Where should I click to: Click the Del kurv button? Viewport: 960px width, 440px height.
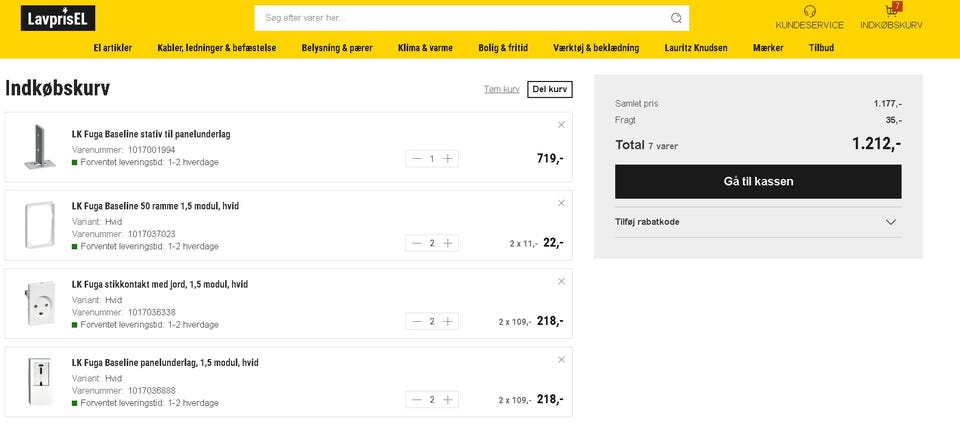[550, 89]
